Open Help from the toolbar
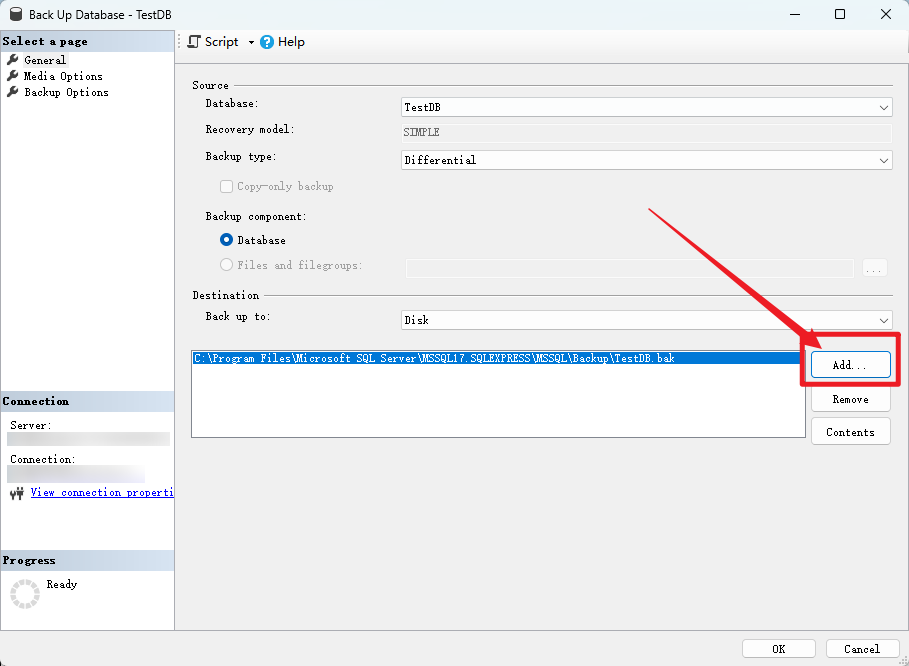This screenshot has width=909, height=666. click(282, 42)
